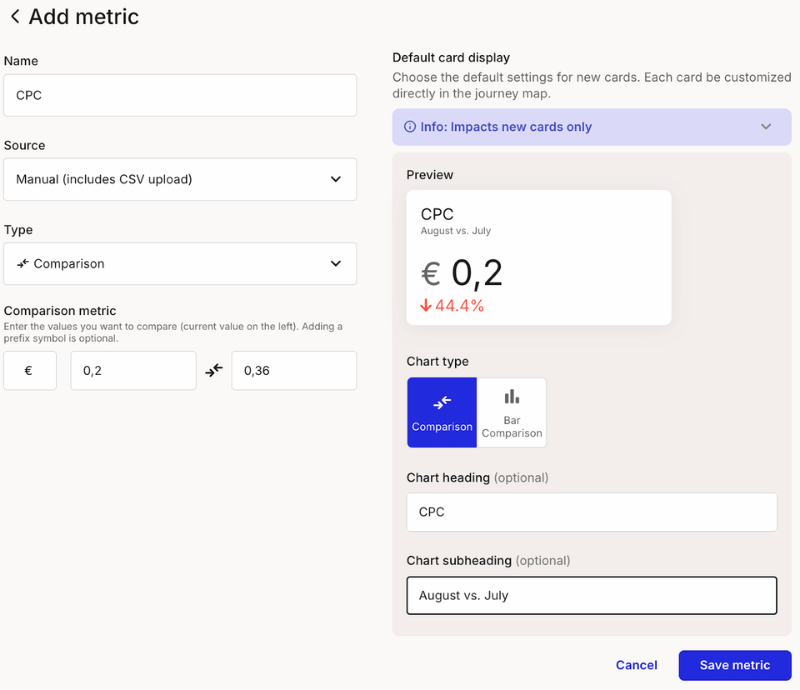Click the bar chart icon for Bar Comparison
The image size is (800, 690).
(512, 398)
